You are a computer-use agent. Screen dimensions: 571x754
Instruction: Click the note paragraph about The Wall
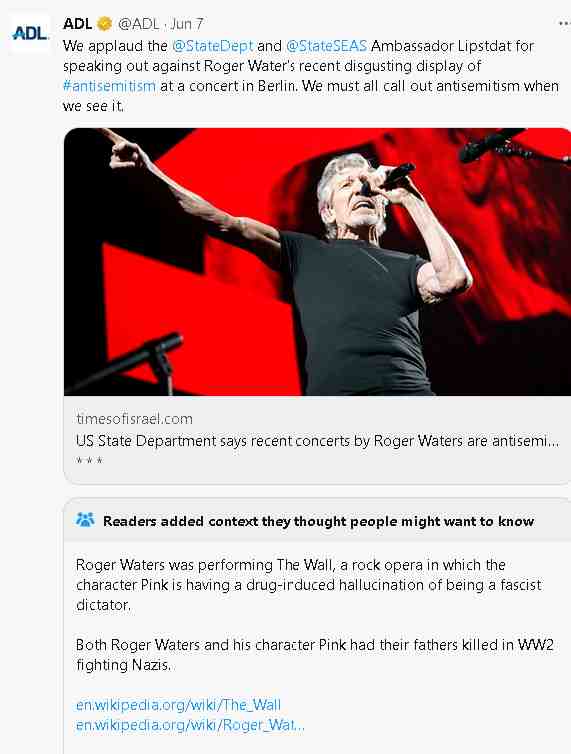pyautogui.click(x=309, y=585)
